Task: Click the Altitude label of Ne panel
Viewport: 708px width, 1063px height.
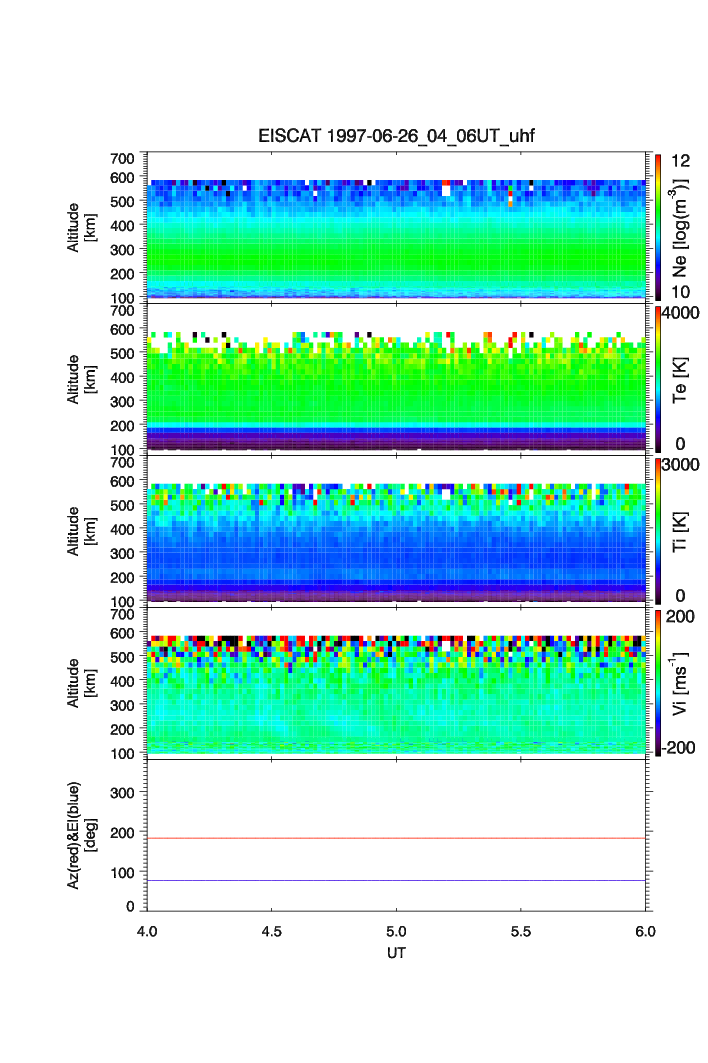Action: click(81, 227)
